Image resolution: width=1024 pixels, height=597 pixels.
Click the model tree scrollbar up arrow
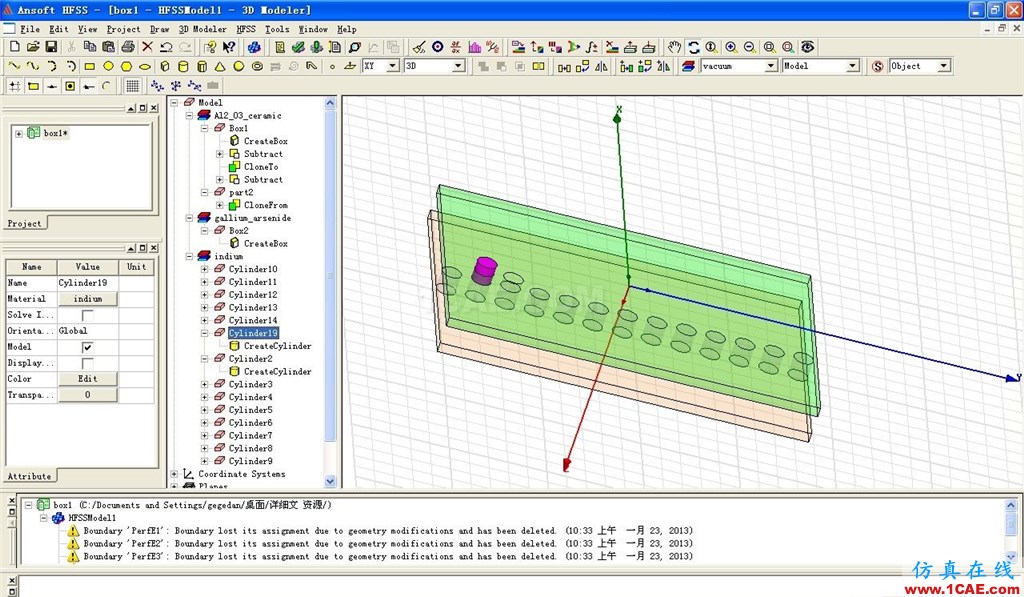330,103
